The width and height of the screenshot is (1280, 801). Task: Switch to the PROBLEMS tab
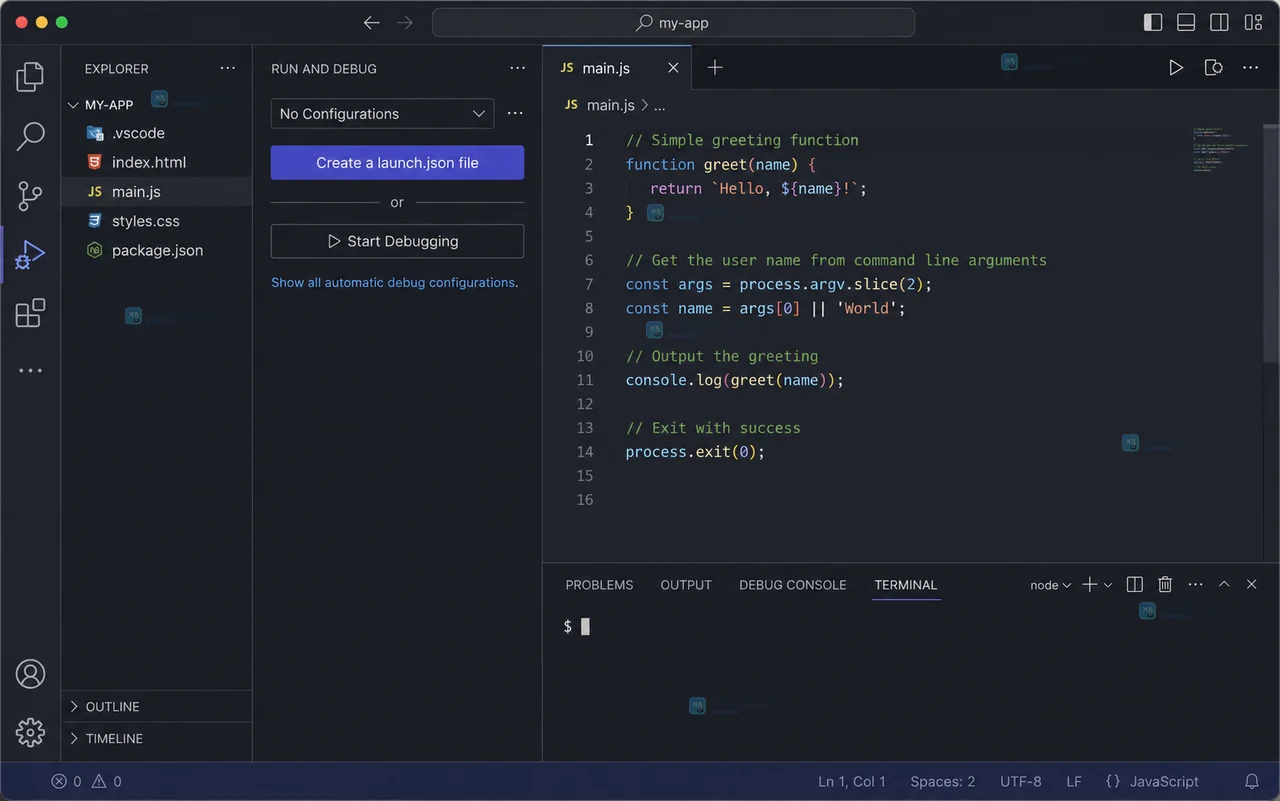pyautogui.click(x=599, y=585)
